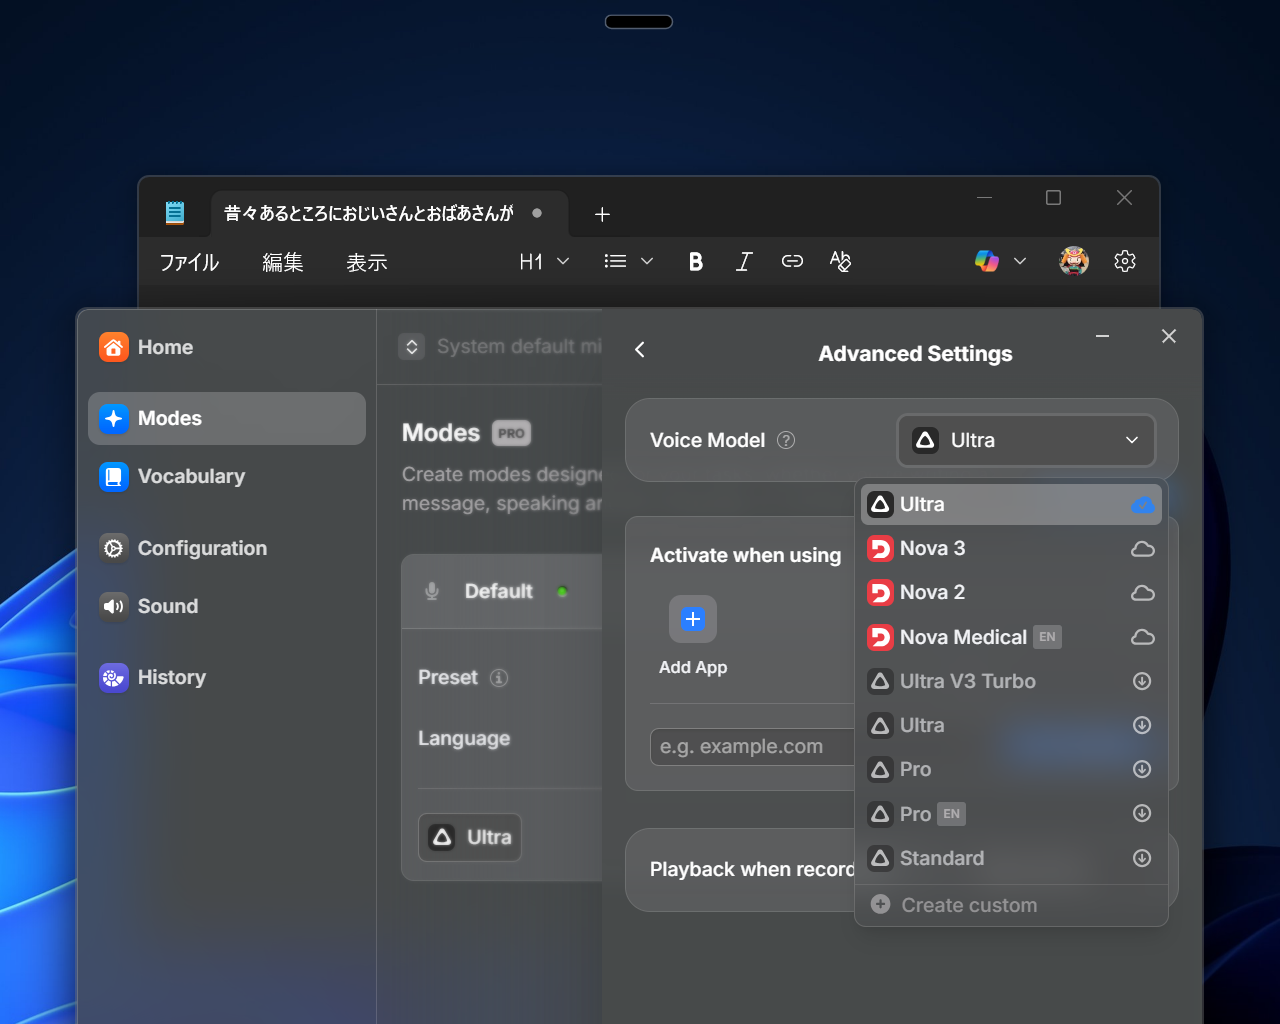The image size is (1280, 1024).
Task: Select the Pro EN model
Action: (x=1011, y=813)
